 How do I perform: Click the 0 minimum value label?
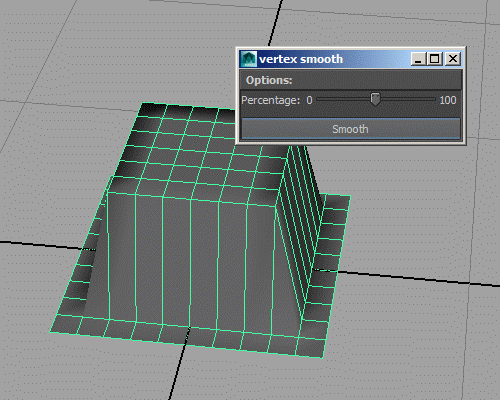click(x=309, y=100)
